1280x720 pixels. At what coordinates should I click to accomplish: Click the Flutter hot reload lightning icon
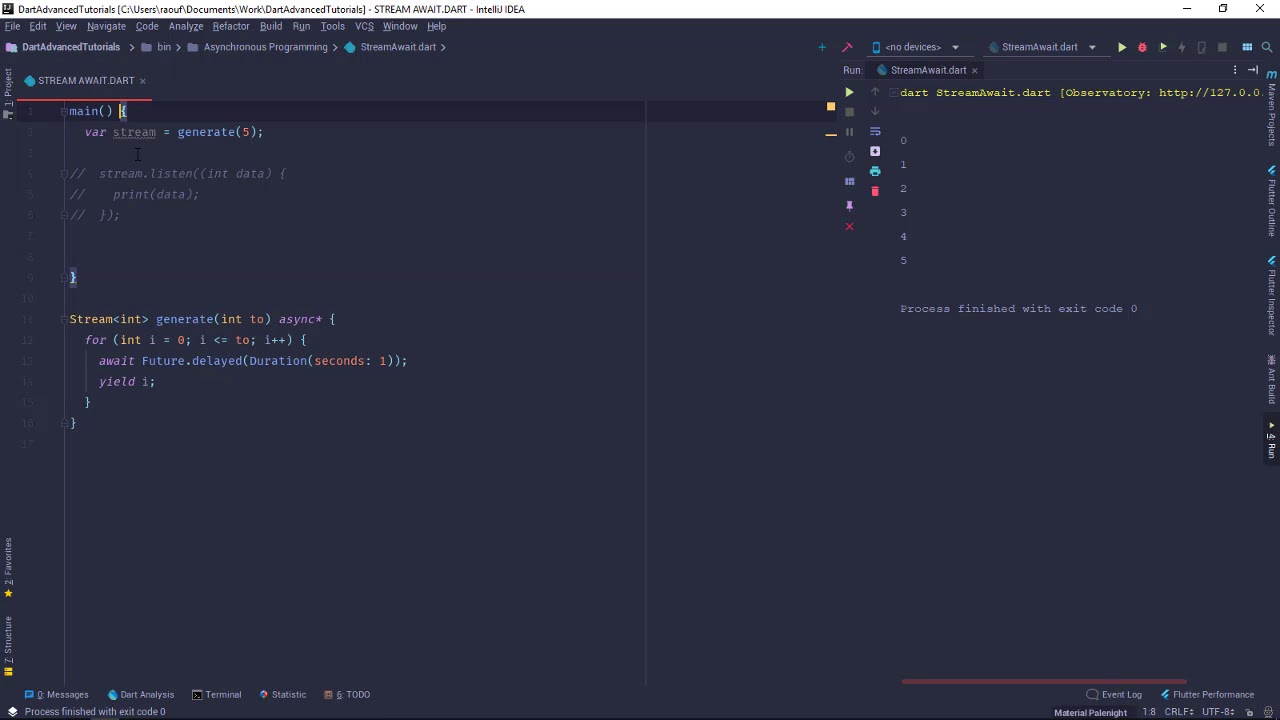(1182, 47)
